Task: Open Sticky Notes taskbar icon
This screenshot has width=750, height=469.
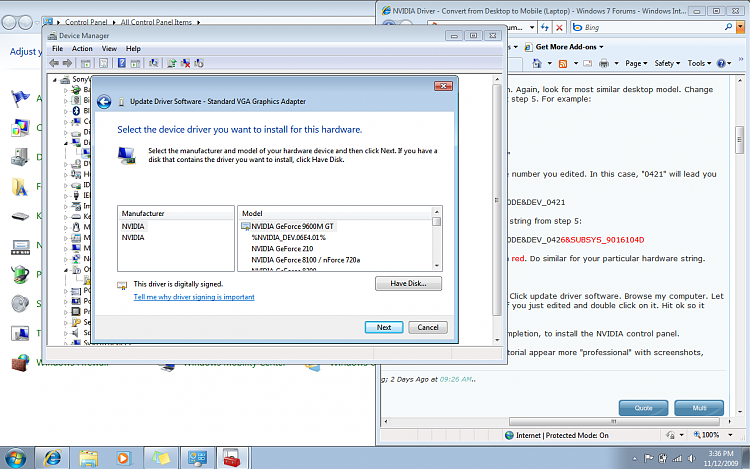Action: pos(160,458)
